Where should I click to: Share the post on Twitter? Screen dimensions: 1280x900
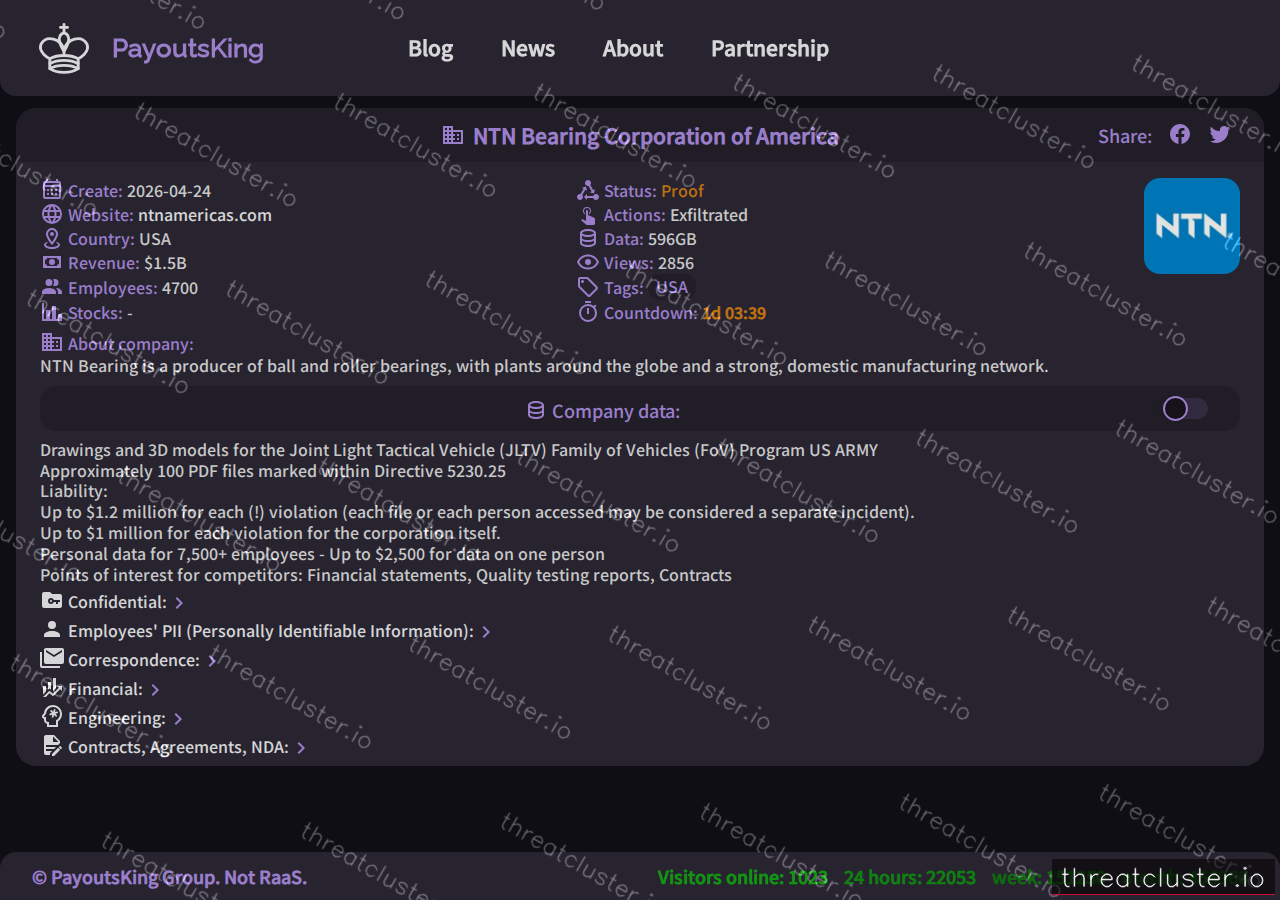tap(1220, 135)
